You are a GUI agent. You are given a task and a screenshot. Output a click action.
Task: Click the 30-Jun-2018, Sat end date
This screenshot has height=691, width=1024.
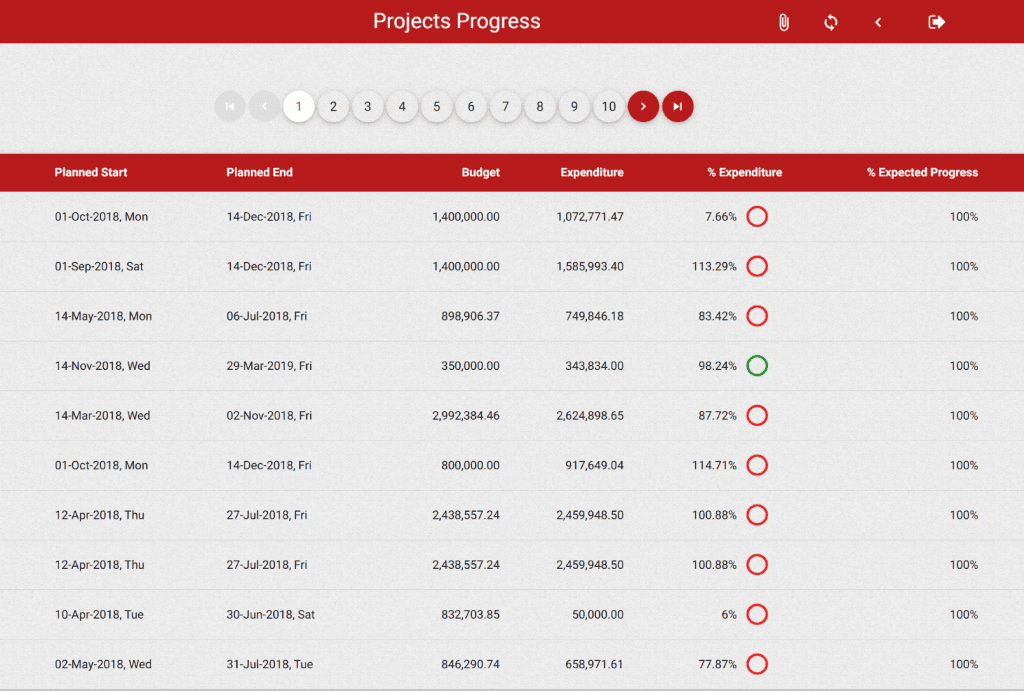270,615
